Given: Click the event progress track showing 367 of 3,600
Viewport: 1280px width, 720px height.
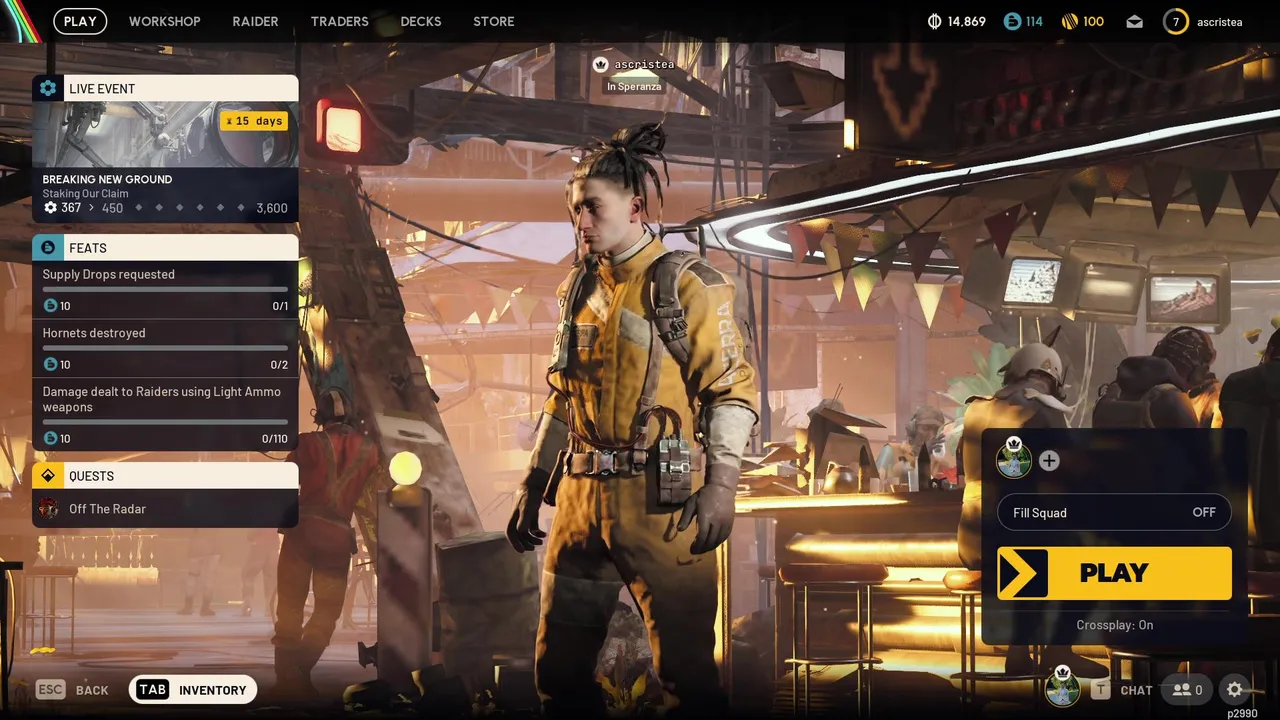Looking at the screenshot, I should pos(165,208).
